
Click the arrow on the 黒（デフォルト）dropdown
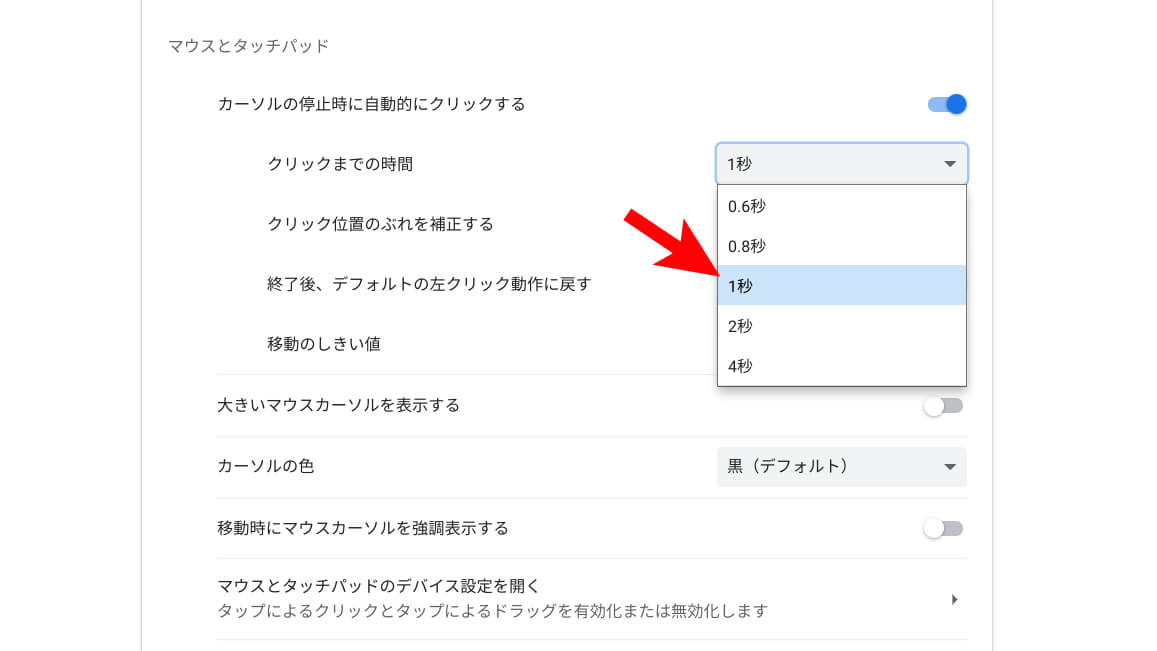[x=950, y=467]
